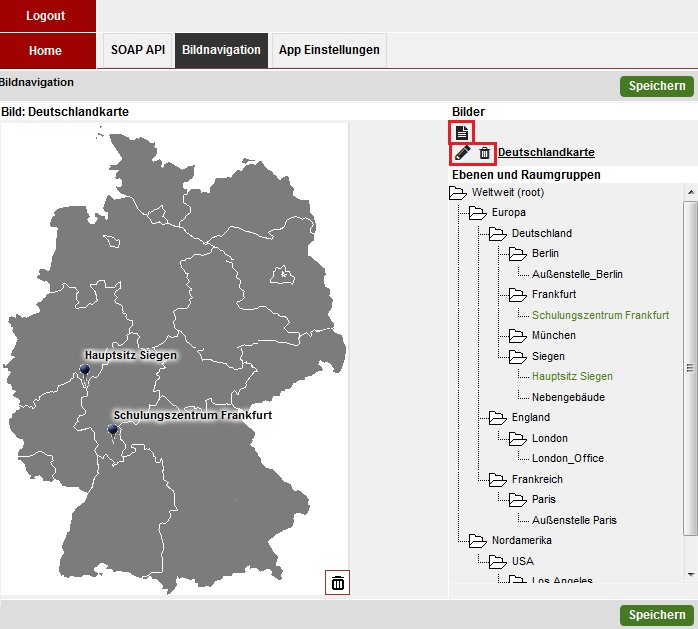
Task: Collapse the England folder icon
Action: [x=498, y=418]
